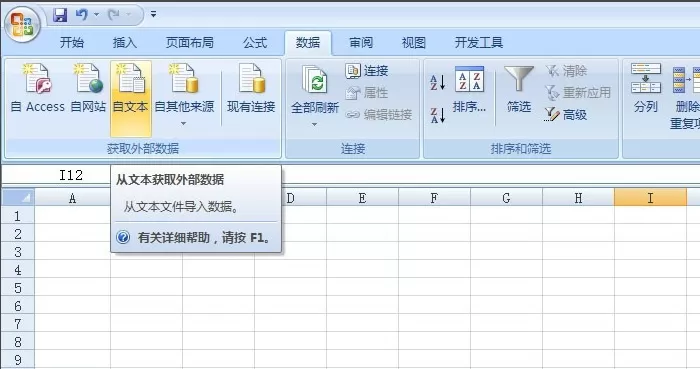This screenshot has width=700, height=369.
Task: Click cell G5
Action: click(506, 288)
